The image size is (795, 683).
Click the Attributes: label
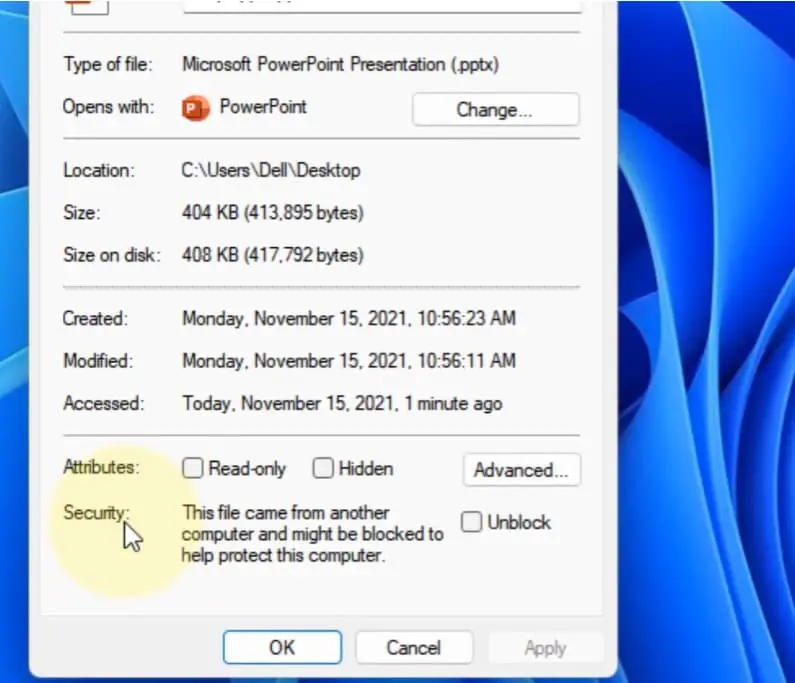coord(101,467)
